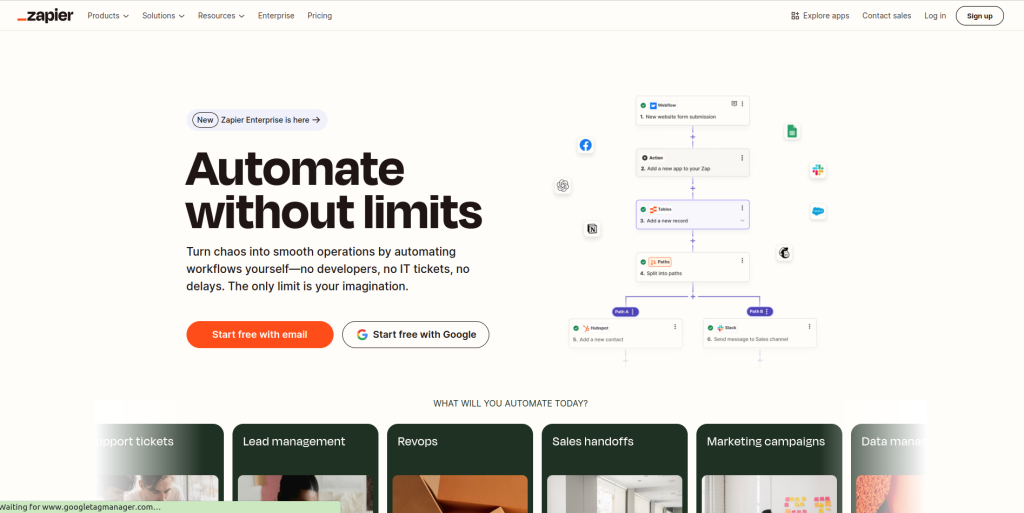The width and height of the screenshot is (1024, 513).
Task: Click the Google Sheets floating icon
Action: [791, 131]
